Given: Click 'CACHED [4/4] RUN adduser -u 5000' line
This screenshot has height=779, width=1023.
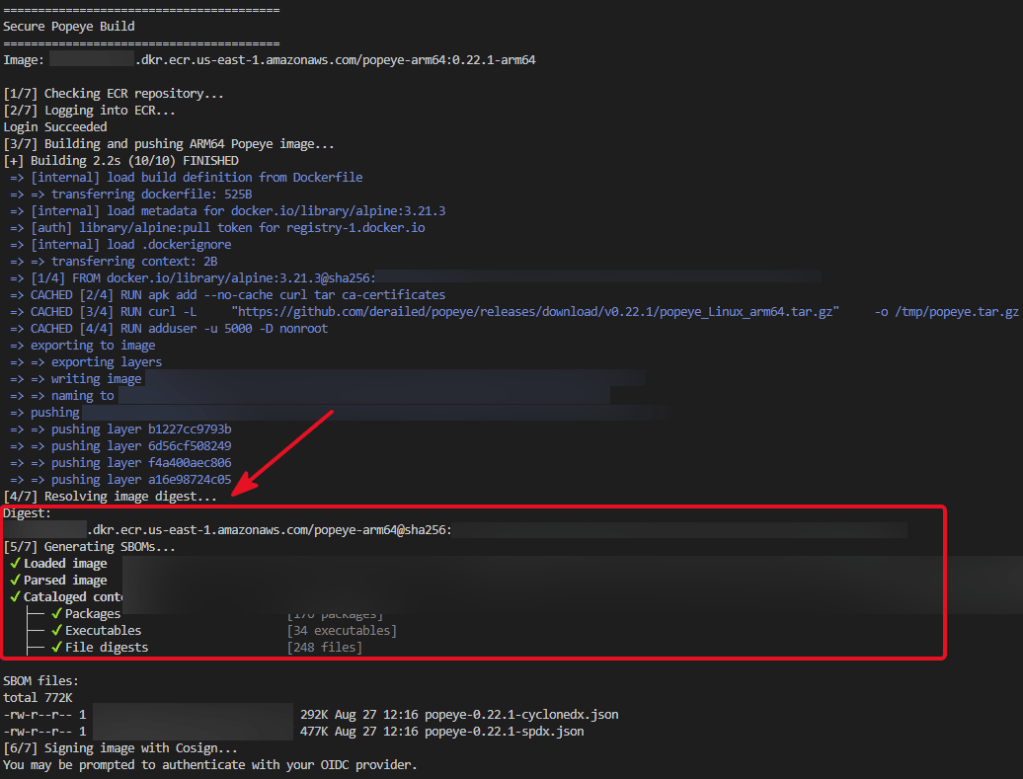Looking at the screenshot, I should coord(168,329).
